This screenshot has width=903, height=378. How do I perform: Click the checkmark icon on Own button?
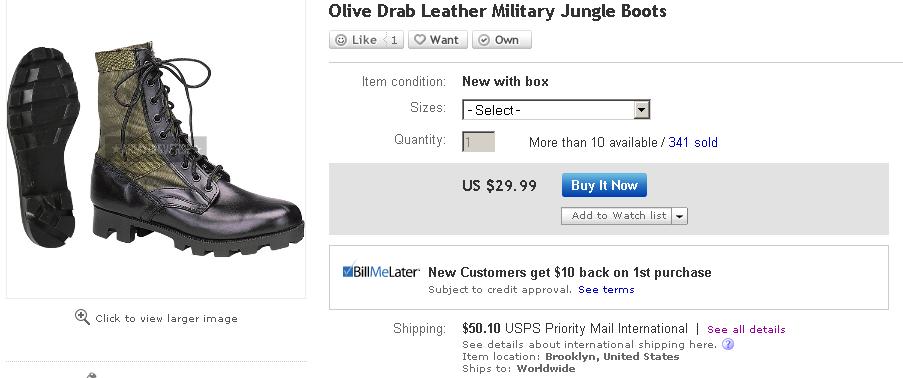[484, 40]
